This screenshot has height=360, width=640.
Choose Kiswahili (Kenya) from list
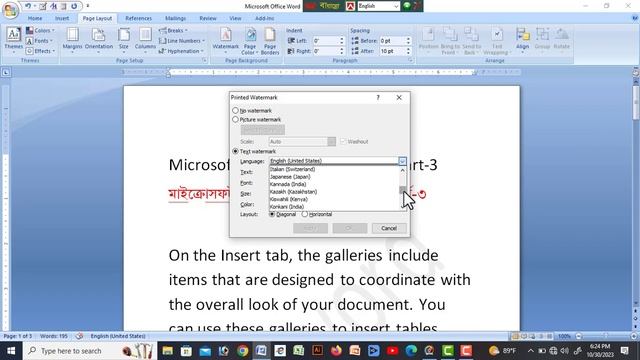334,199
